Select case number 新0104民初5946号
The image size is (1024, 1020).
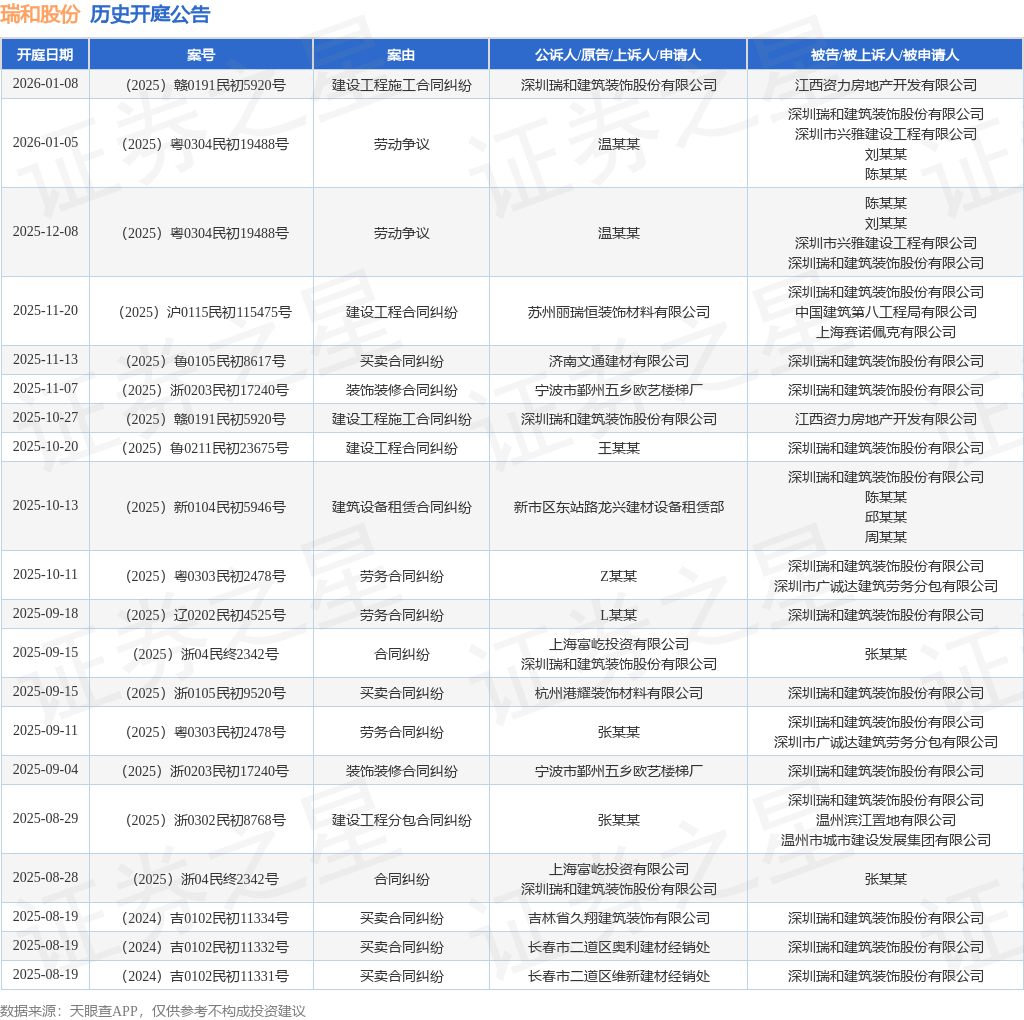pos(205,507)
